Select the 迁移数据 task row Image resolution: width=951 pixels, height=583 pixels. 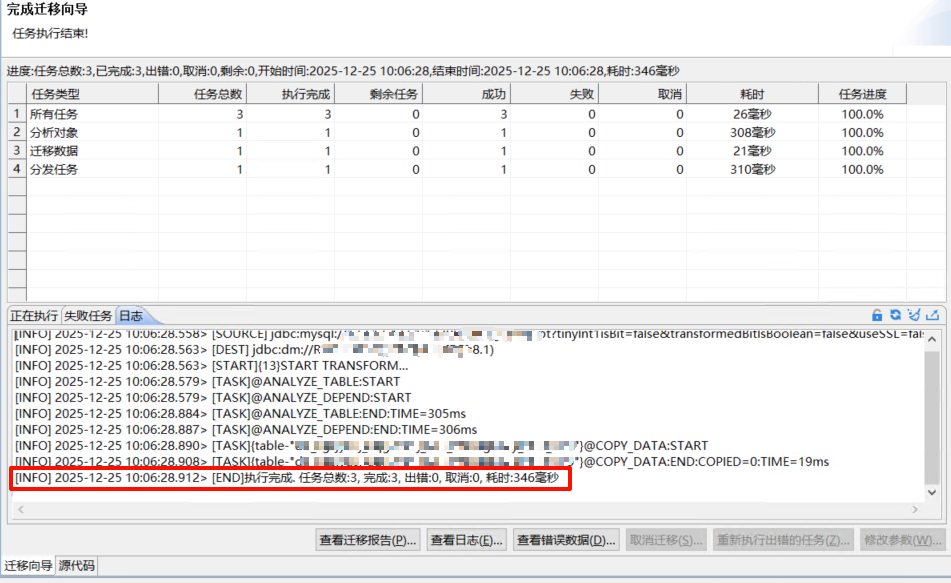point(55,151)
